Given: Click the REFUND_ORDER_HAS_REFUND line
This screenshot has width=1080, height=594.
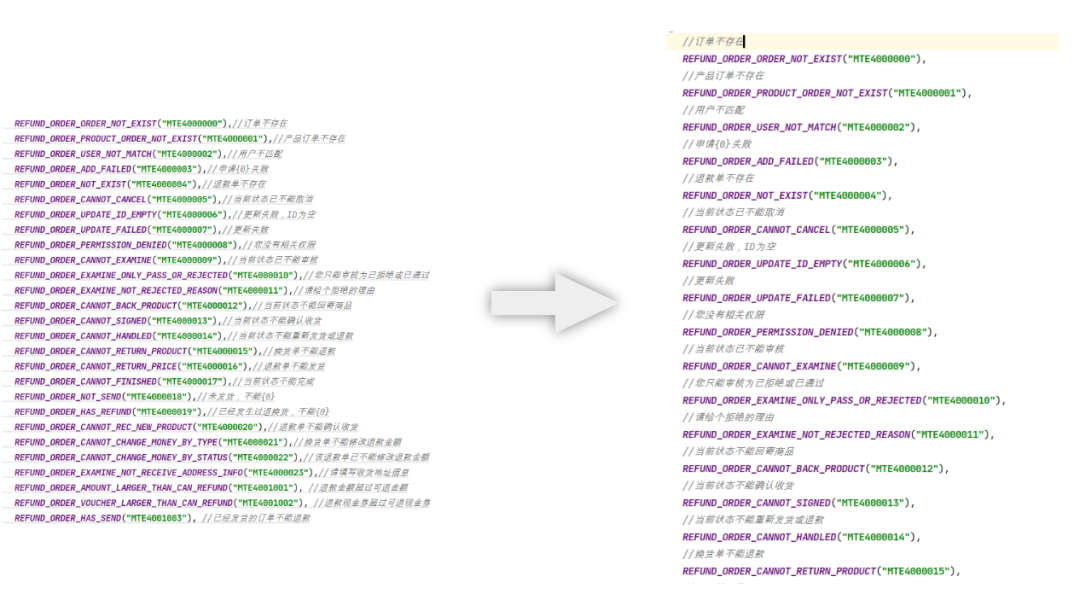Looking at the screenshot, I should click(x=172, y=411).
